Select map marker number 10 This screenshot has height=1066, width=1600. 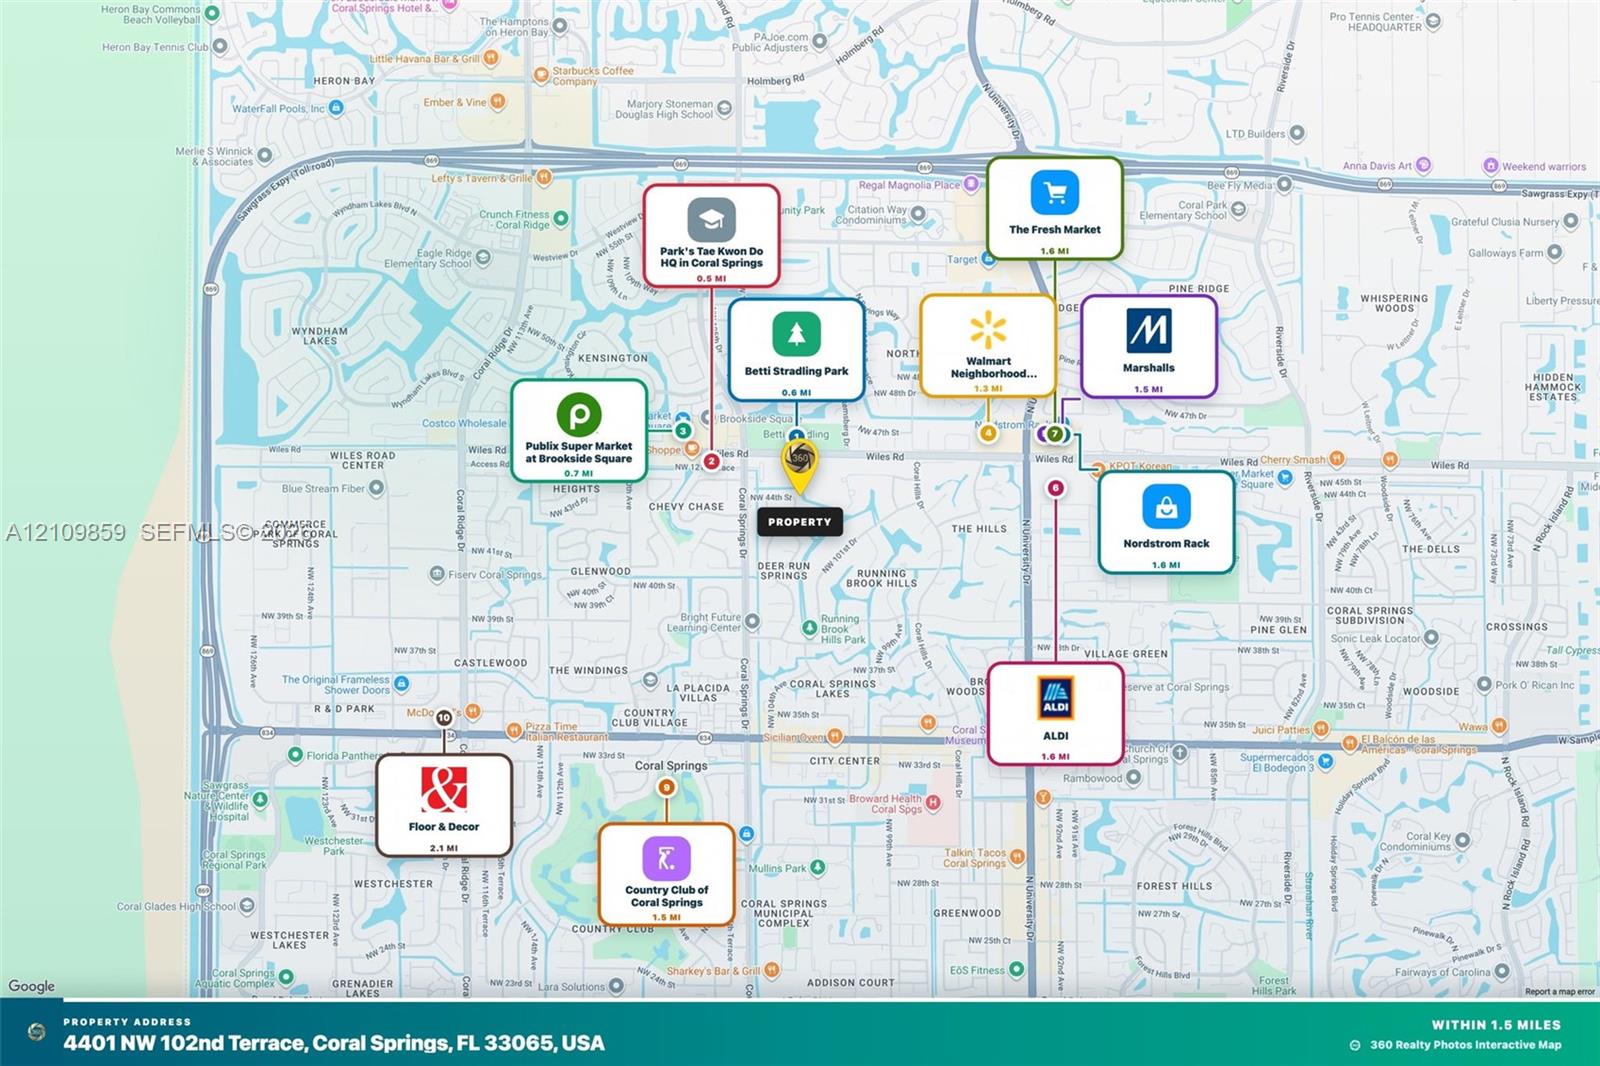[x=444, y=718]
